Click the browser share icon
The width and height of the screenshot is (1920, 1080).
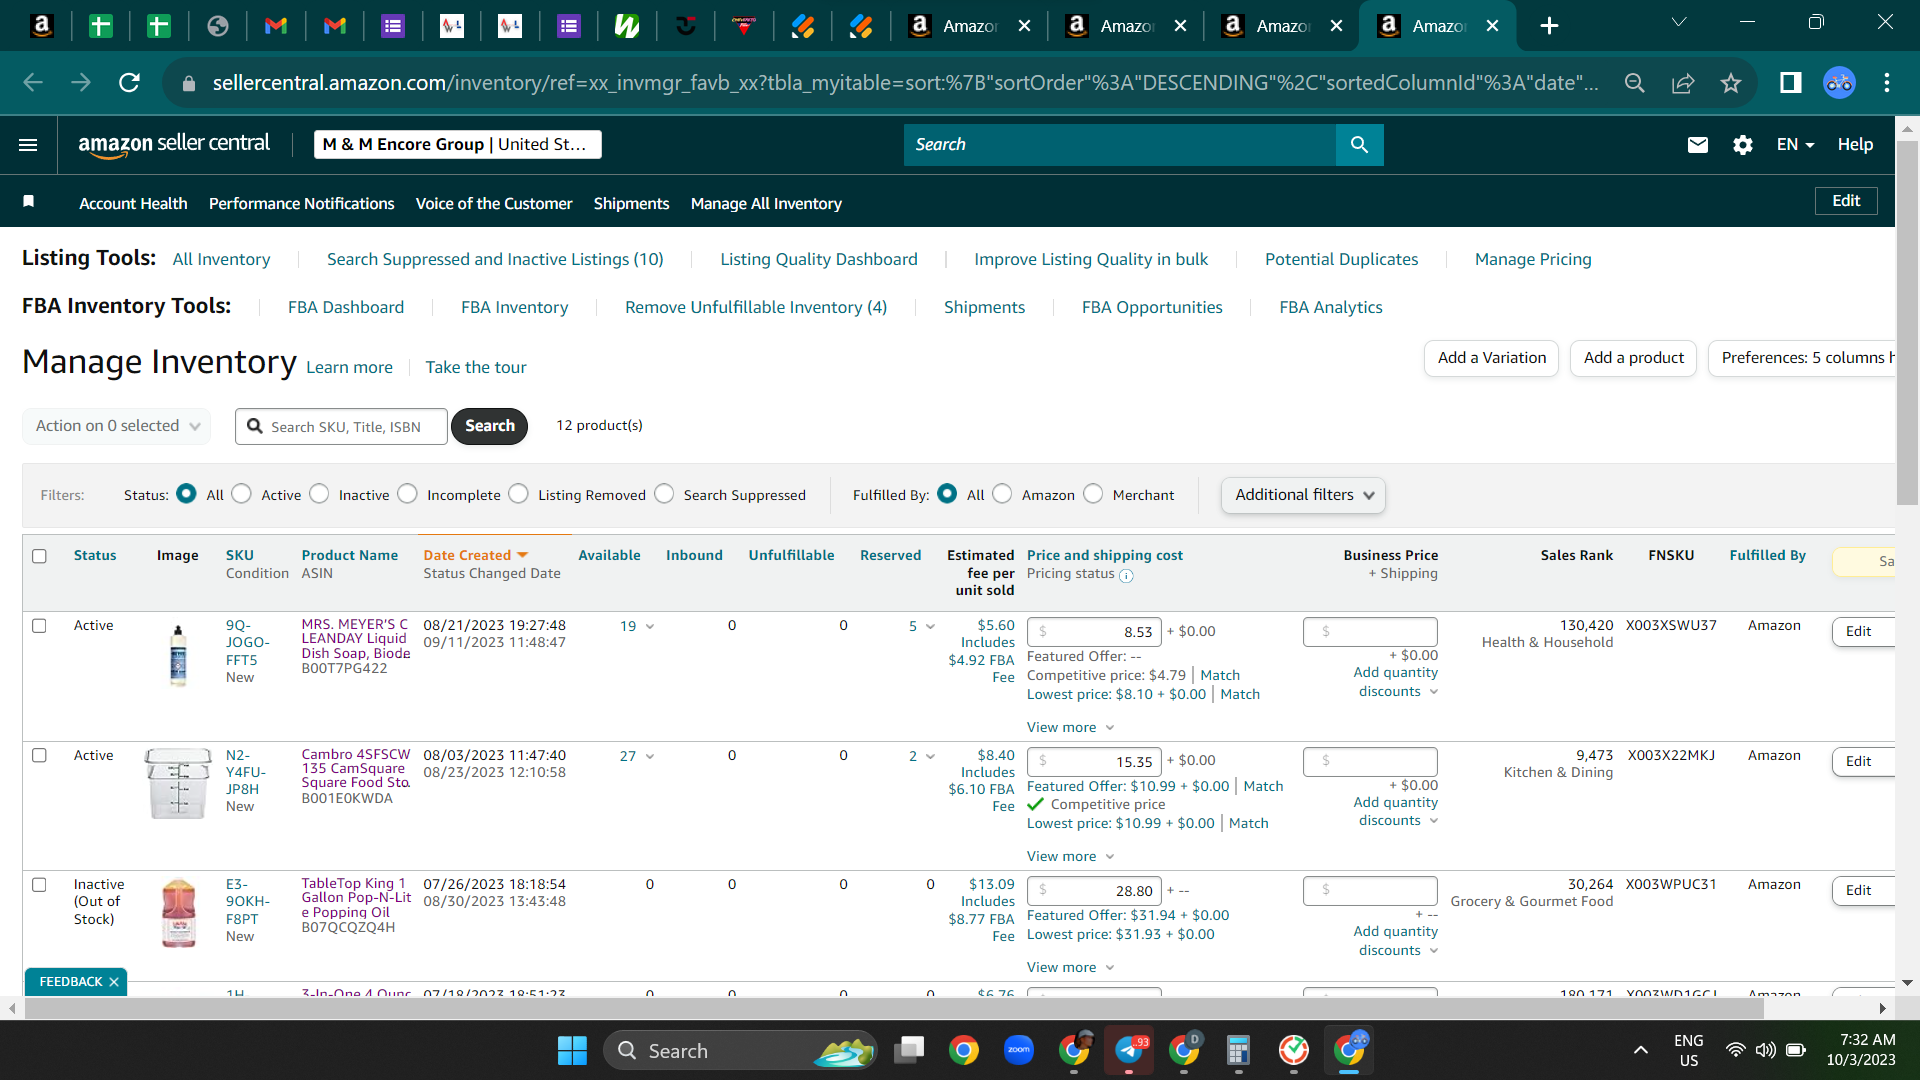(1683, 83)
